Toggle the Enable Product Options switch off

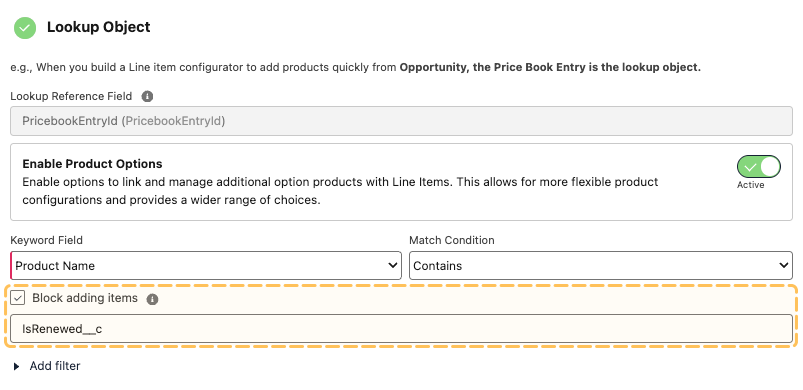tap(758, 167)
